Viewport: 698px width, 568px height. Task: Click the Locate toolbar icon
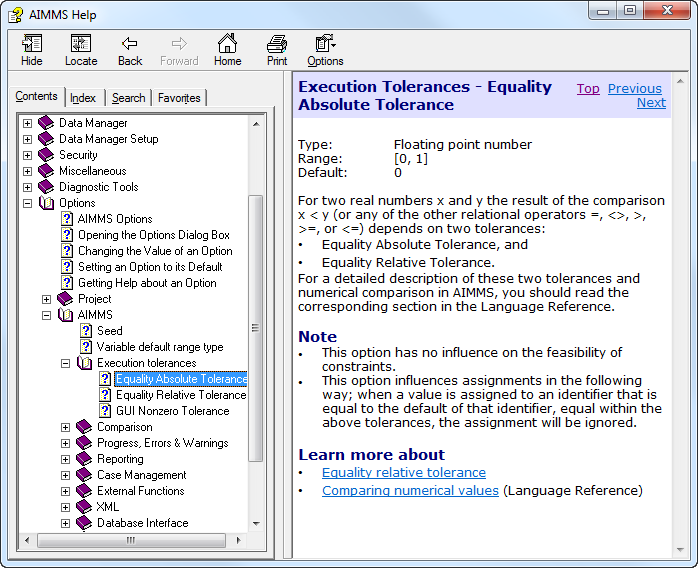[x=81, y=44]
